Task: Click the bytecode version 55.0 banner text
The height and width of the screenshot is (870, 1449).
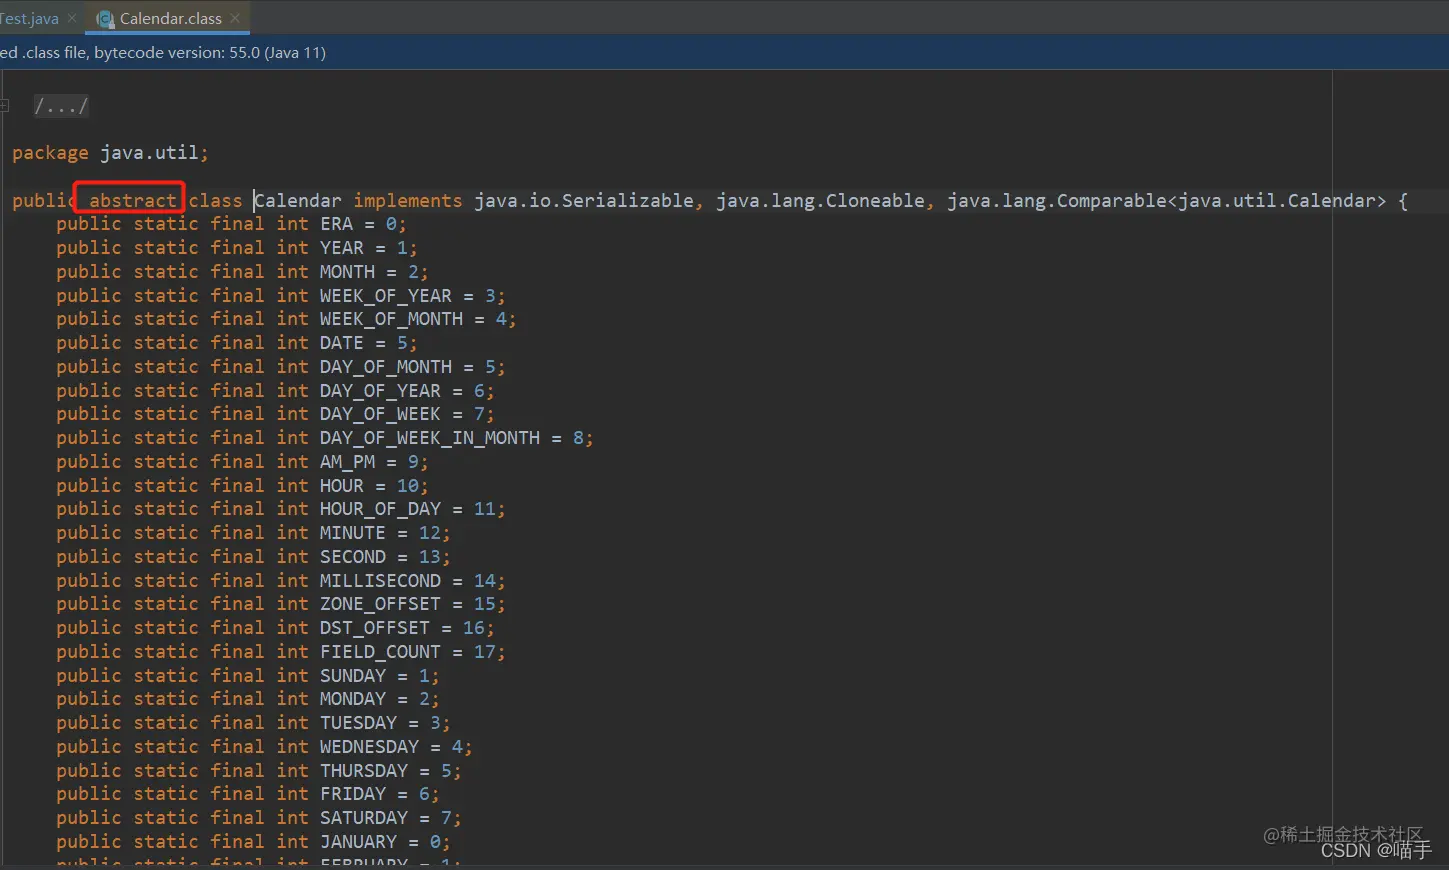Action: tap(163, 52)
